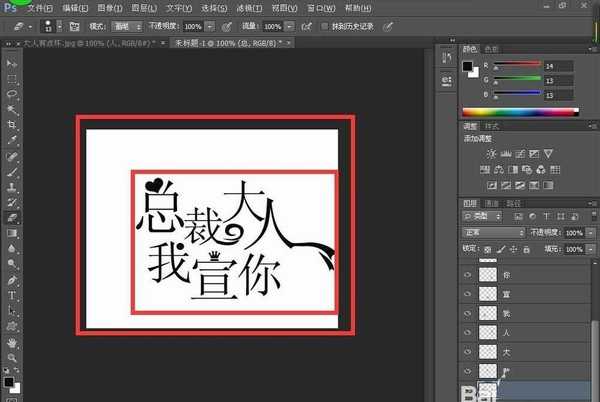Click the Brightness/Contrast adjustment icon

490,153
